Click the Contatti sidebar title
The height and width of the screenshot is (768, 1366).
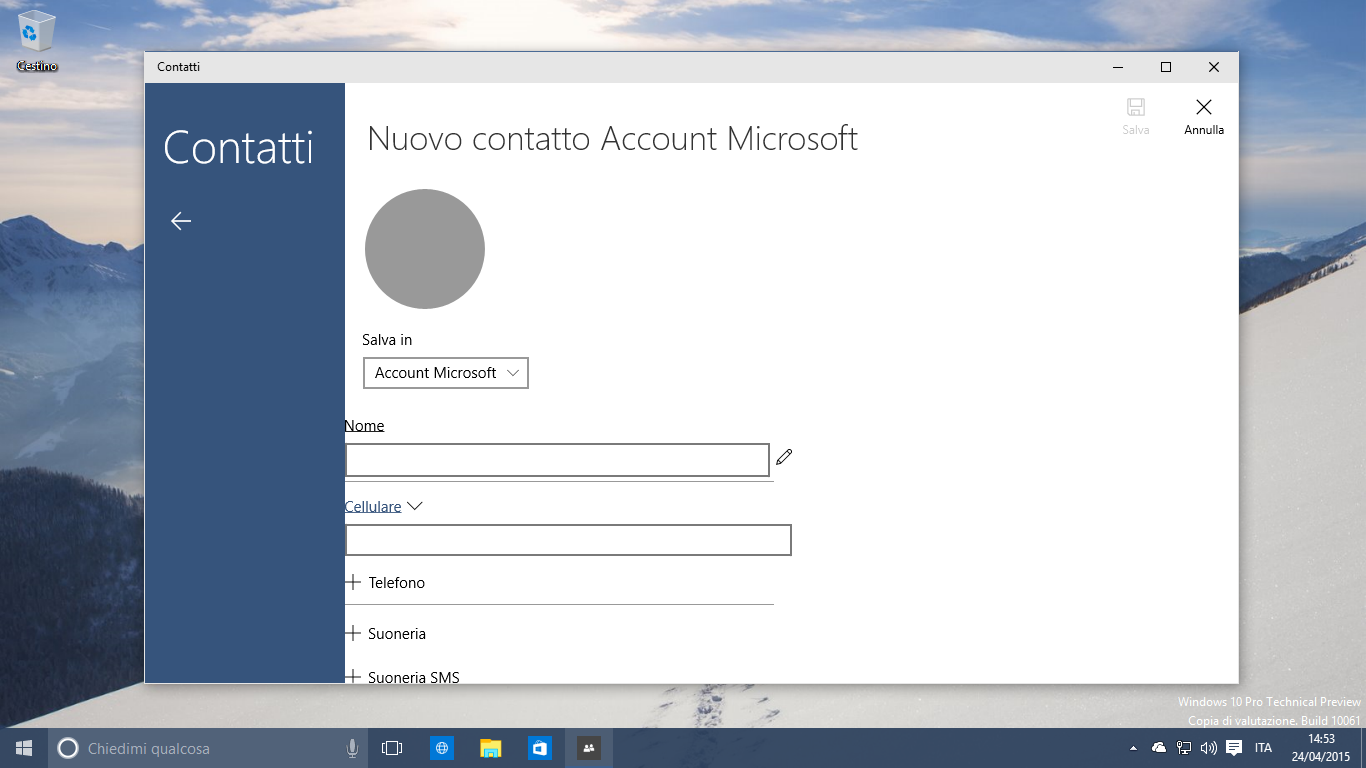(238, 148)
